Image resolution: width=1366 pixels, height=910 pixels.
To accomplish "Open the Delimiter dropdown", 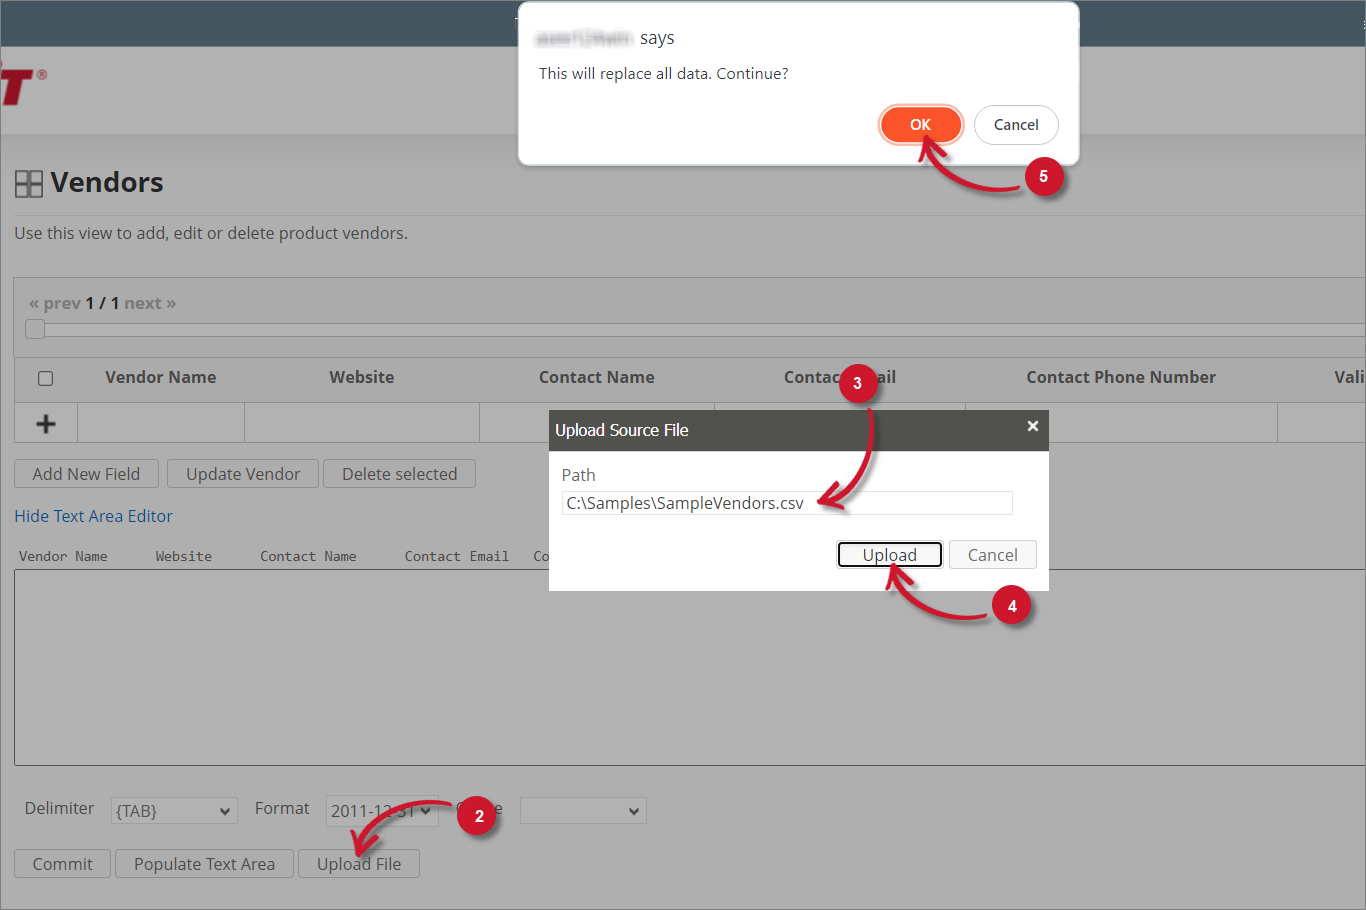I will point(174,811).
